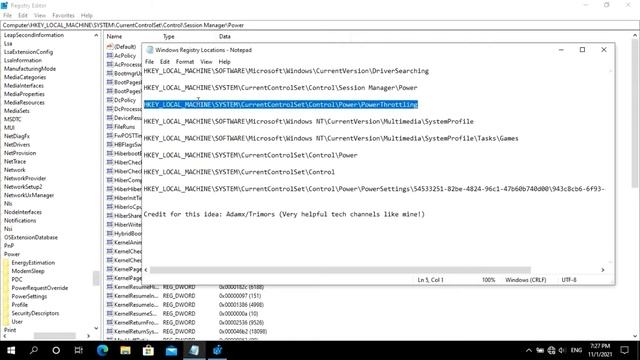
Task: Click the Registry Editor address bar path
Action: [x=123, y=25]
